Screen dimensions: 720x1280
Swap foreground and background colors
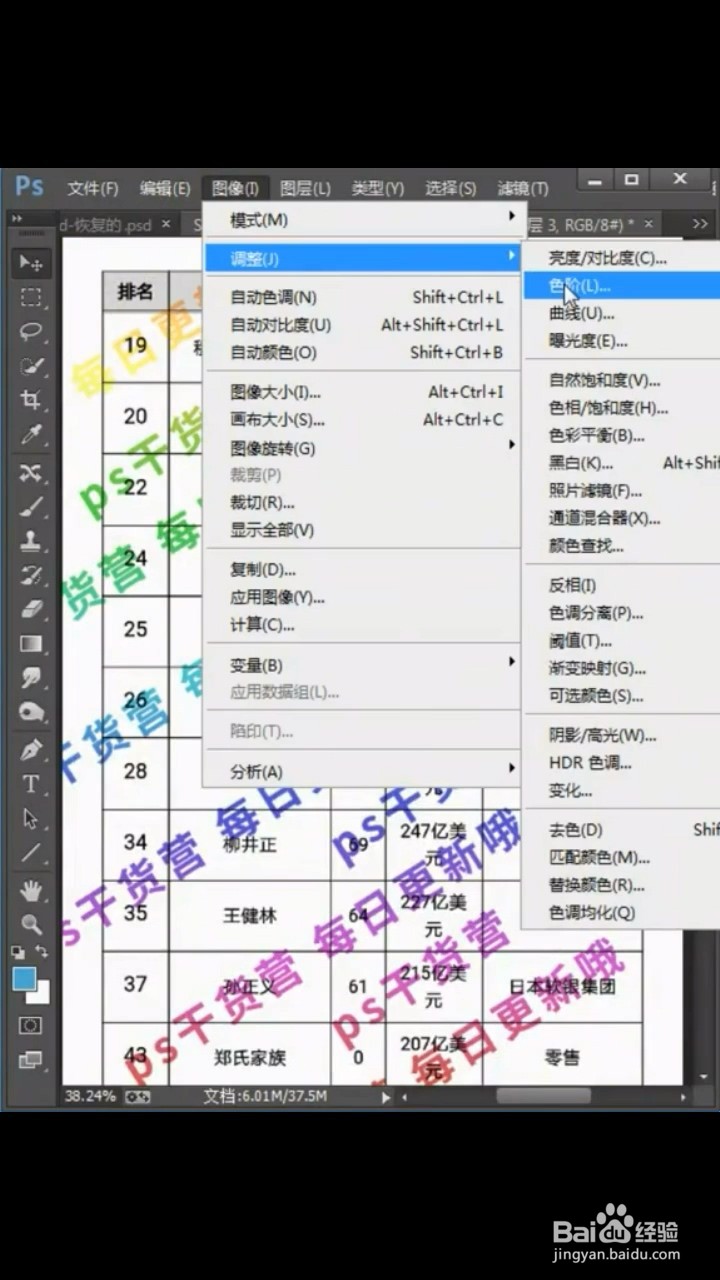pos(42,953)
